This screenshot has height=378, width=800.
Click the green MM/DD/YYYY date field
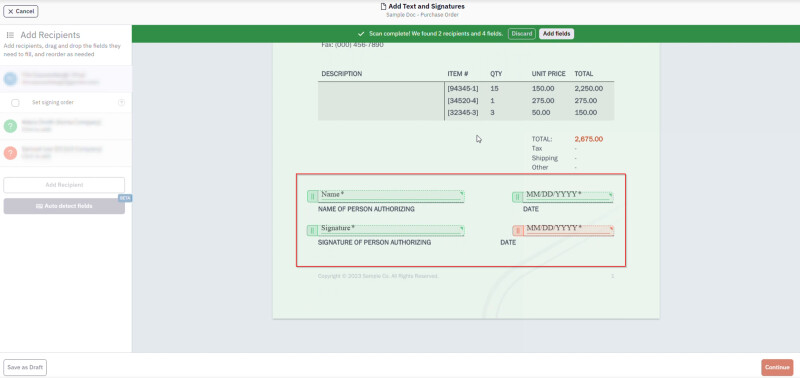pyautogui.click(x=568, y=196)
